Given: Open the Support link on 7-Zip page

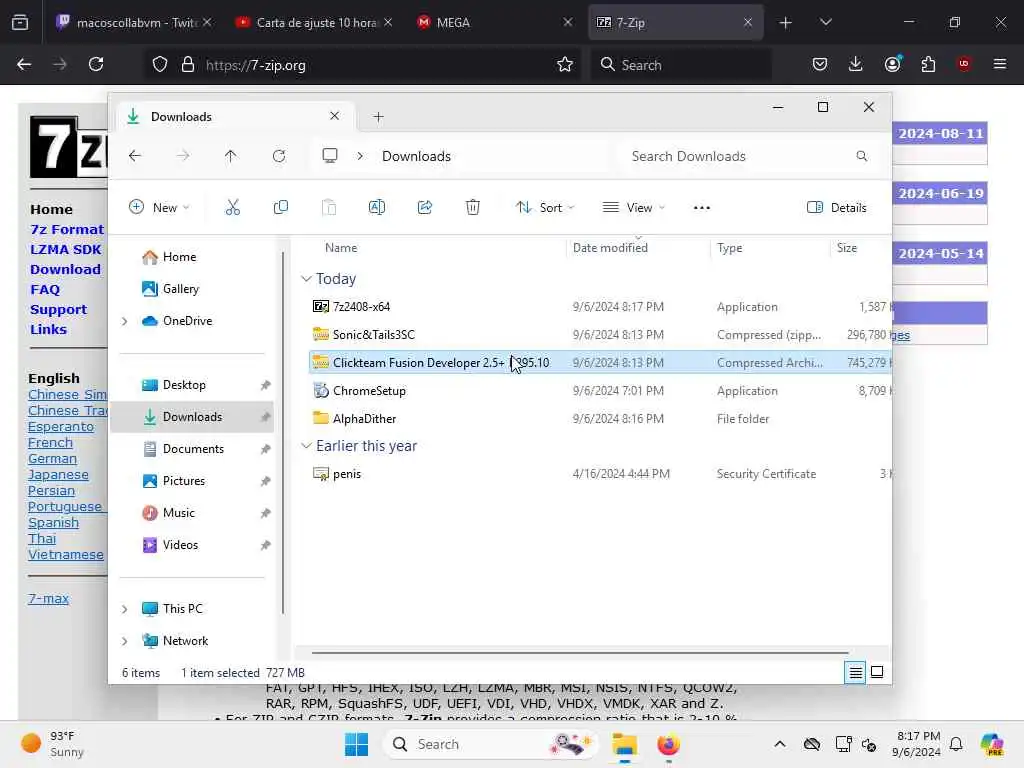Looking at the screenshot, I should click(58, 310).
